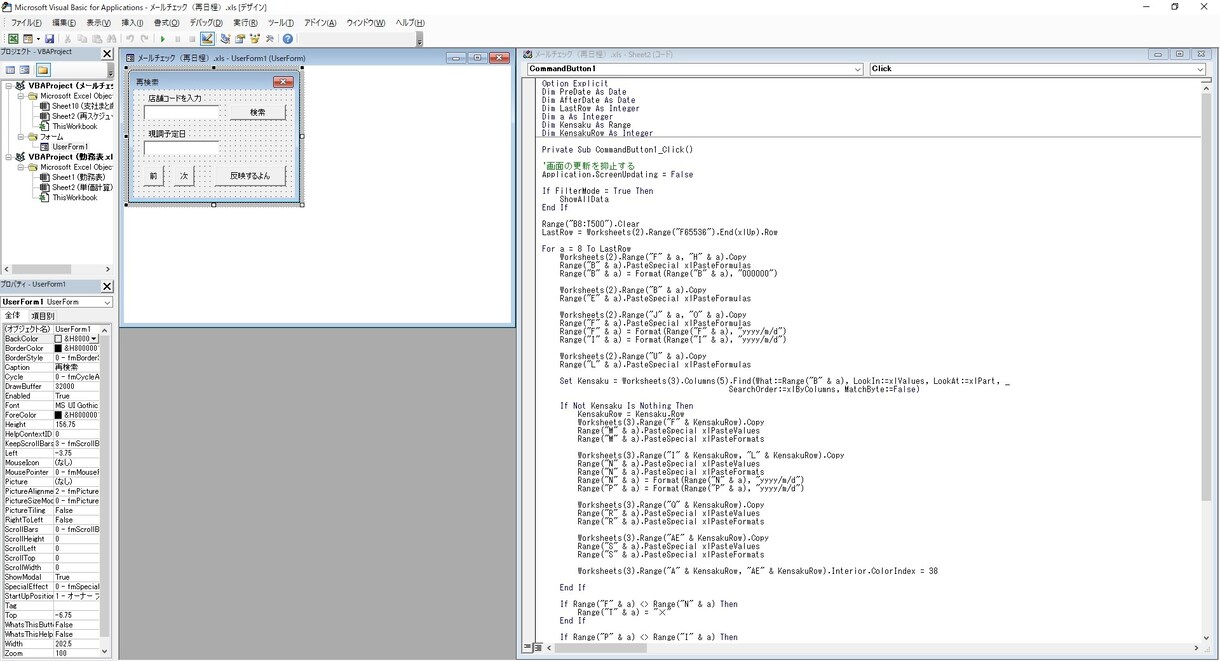Click the Reset stop icon
1220x661 pixels.
point(191,39)
